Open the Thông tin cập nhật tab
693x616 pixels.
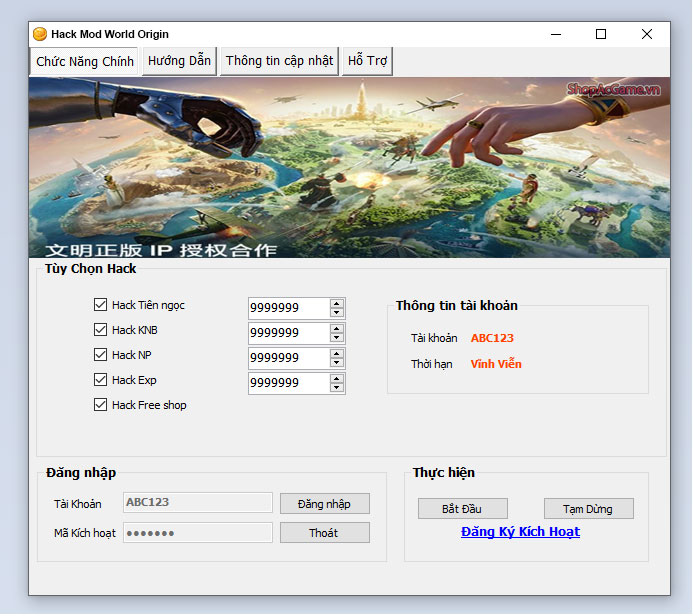coord(279,61)
